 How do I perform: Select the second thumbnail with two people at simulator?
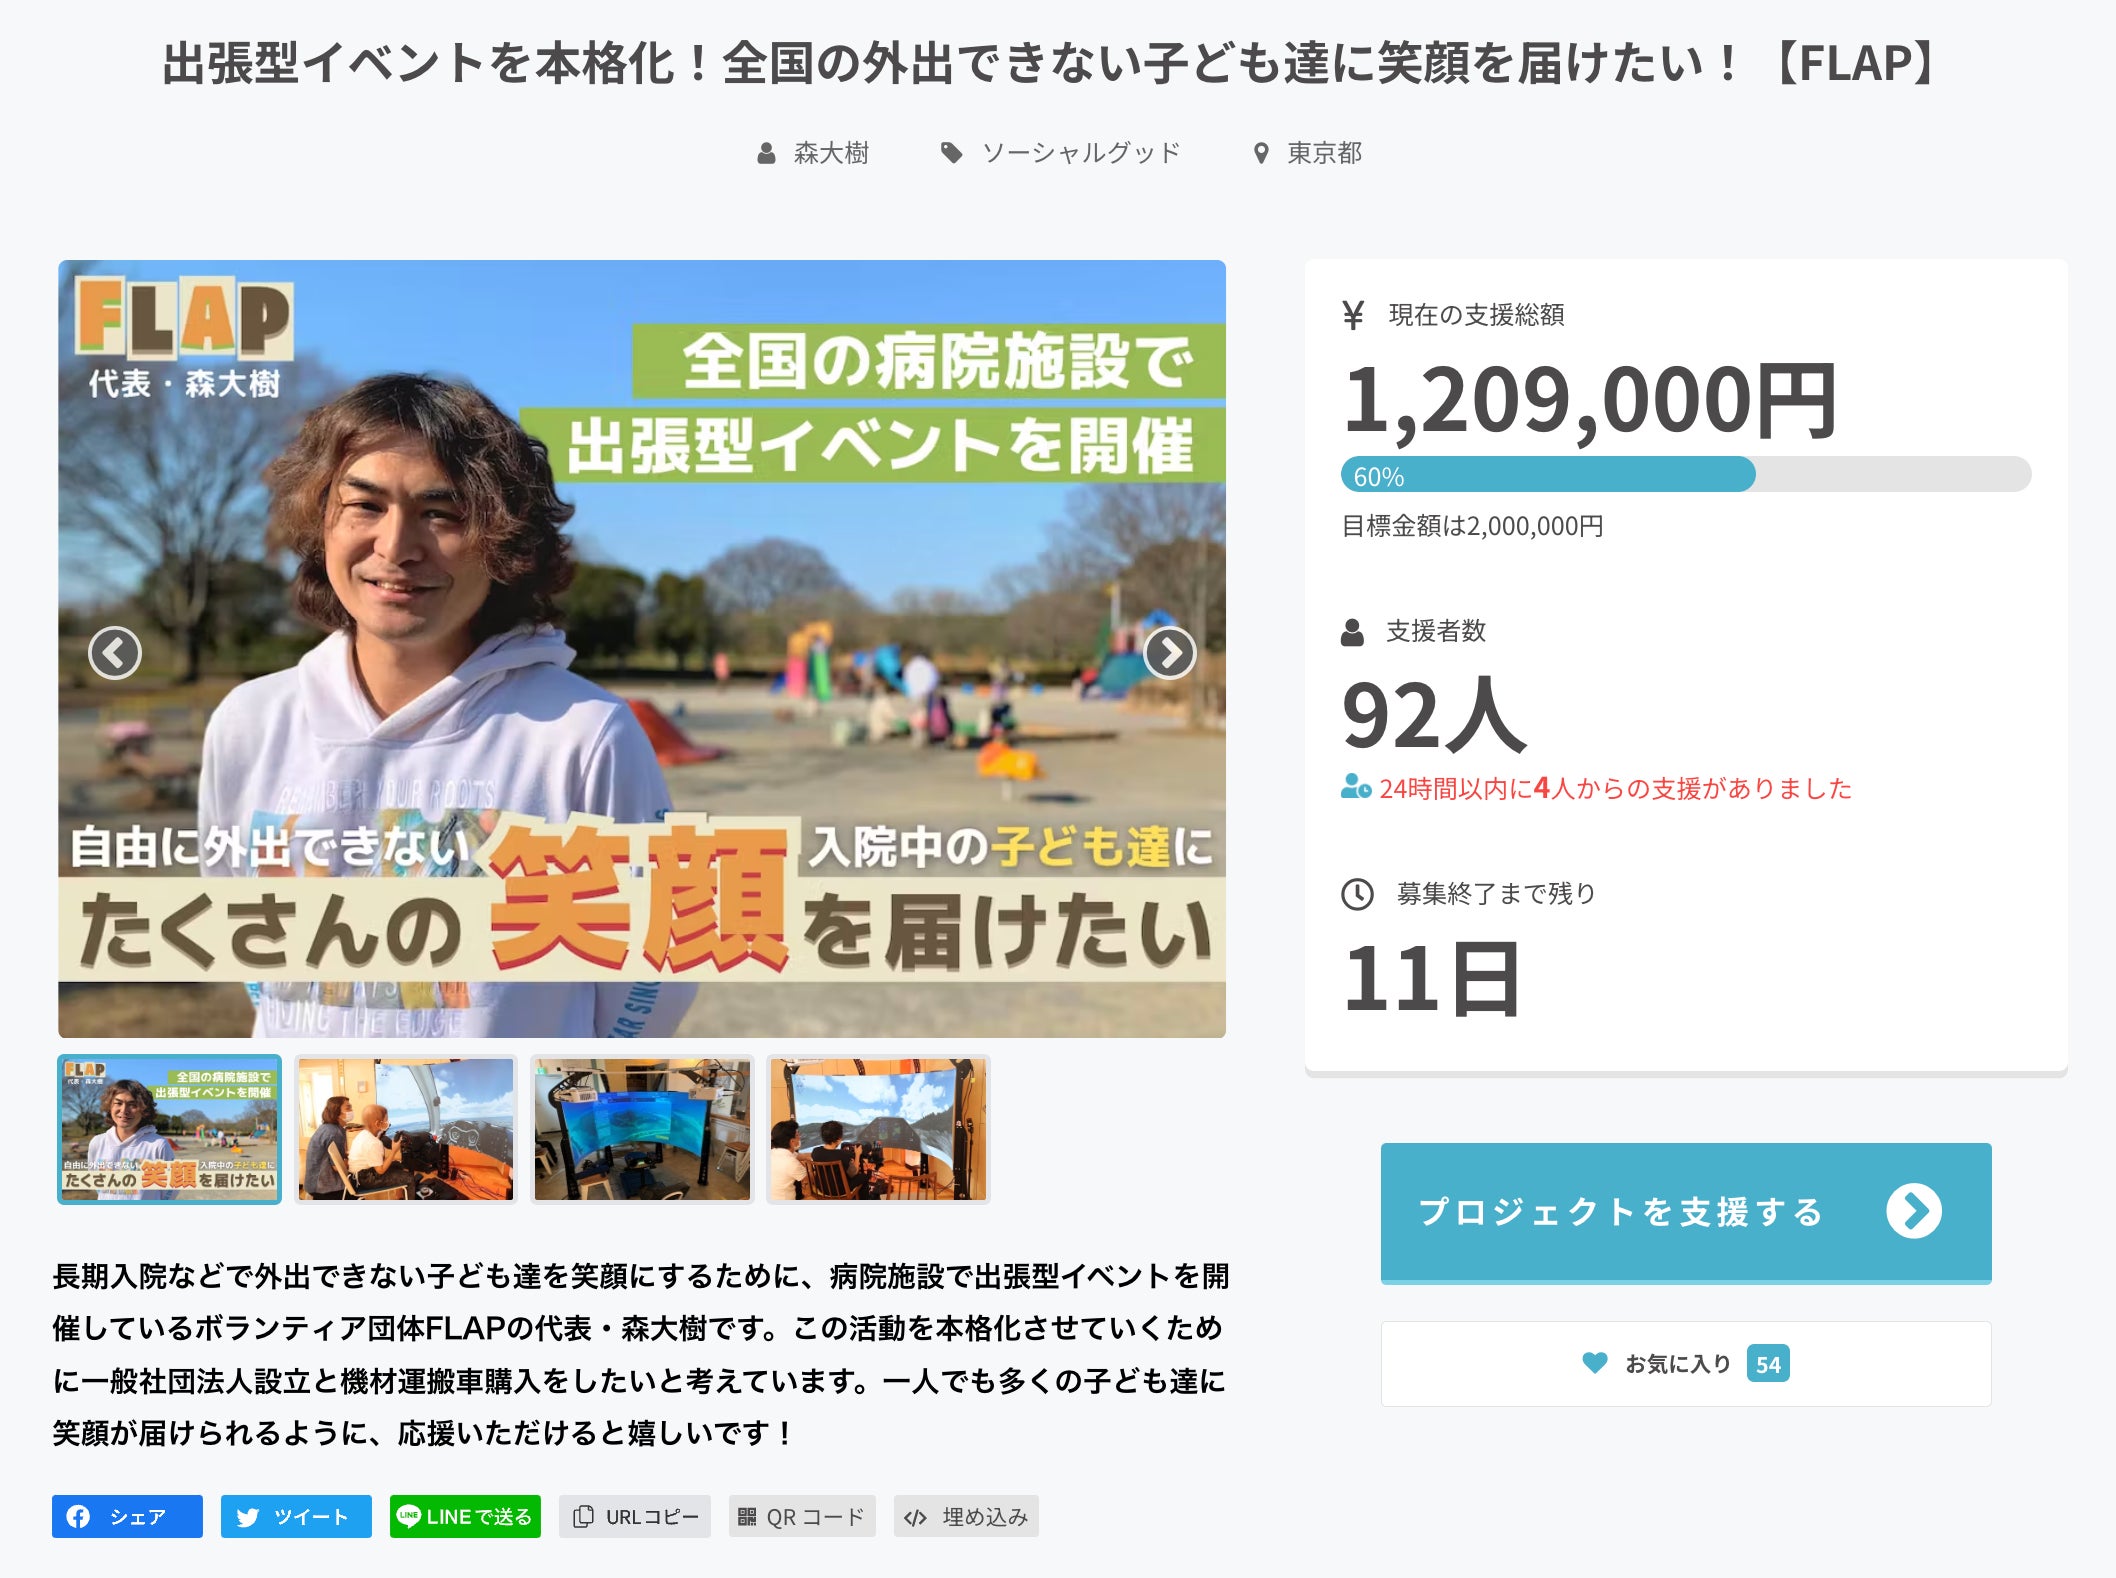point(405,1129)
